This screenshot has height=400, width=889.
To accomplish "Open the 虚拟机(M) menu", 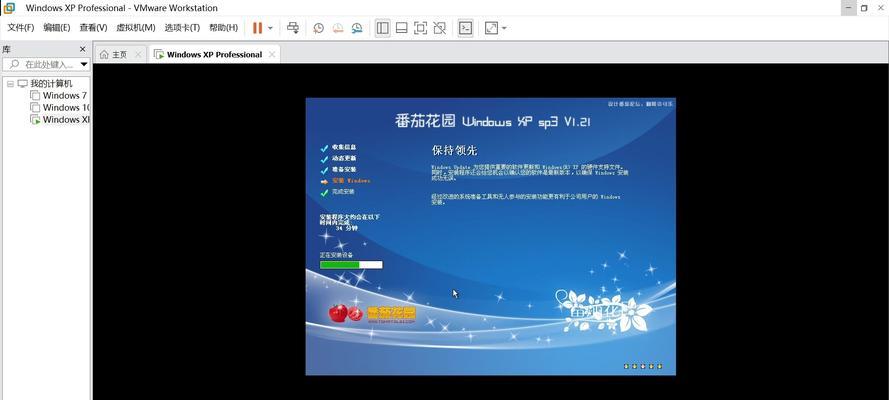I will click(x=136, y=28).
